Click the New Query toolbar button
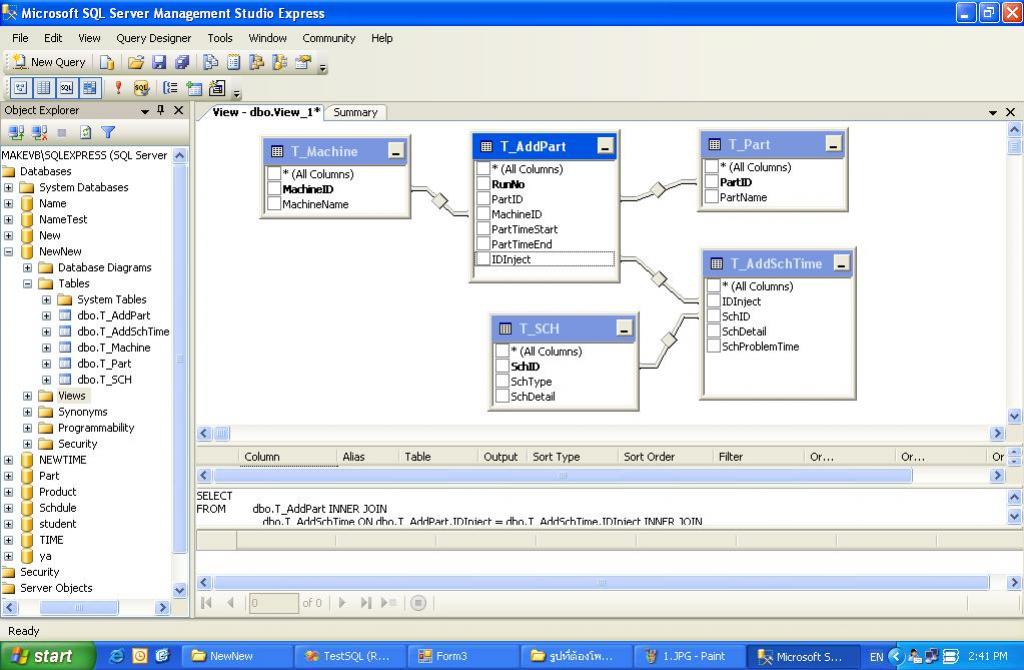Screen dimensions: 1024x670 click(50, 62)
